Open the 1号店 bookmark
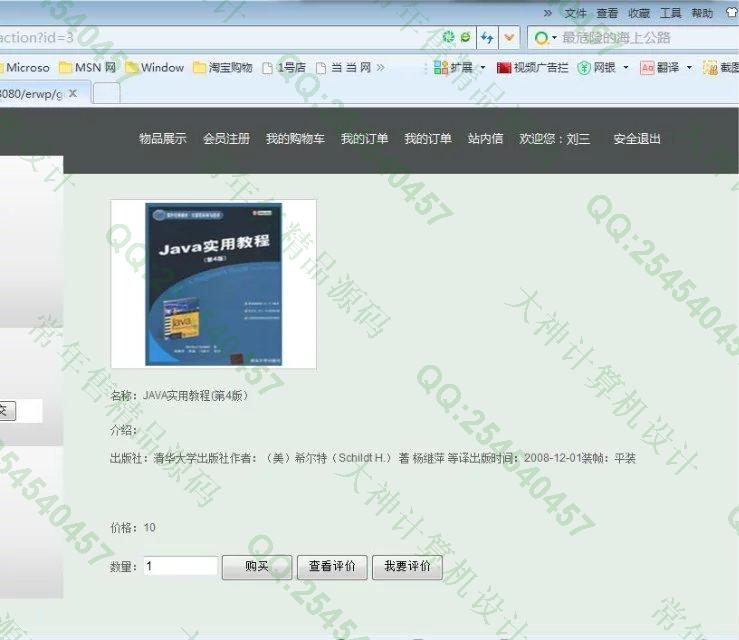The height and width of the screenshot is (640, 739). coord(284,68)
